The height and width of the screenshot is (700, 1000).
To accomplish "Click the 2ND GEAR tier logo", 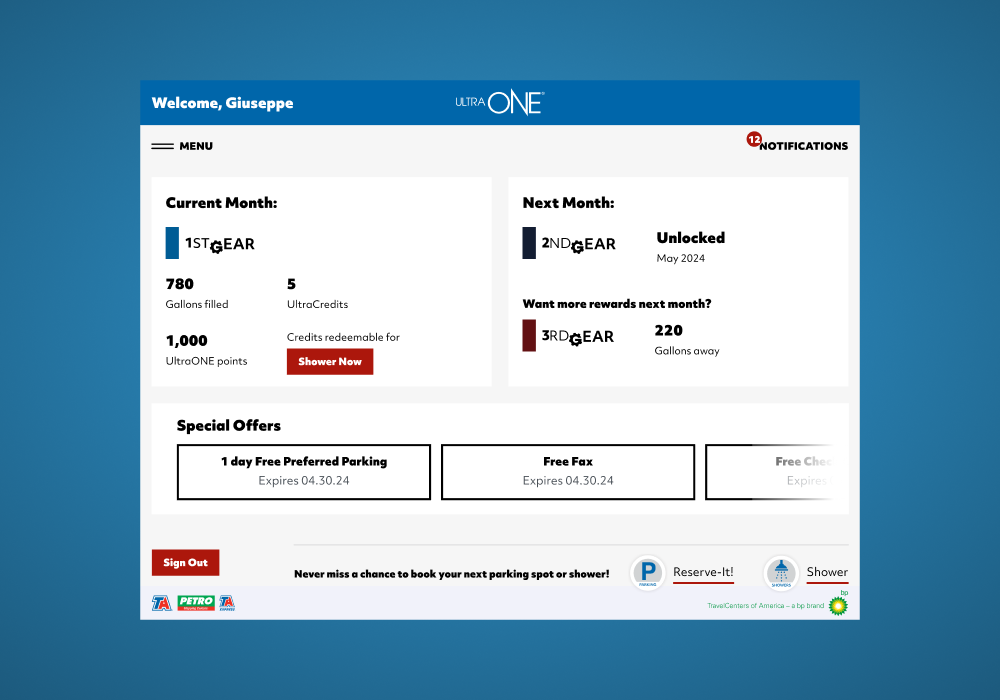I will [x=578, y=244].
